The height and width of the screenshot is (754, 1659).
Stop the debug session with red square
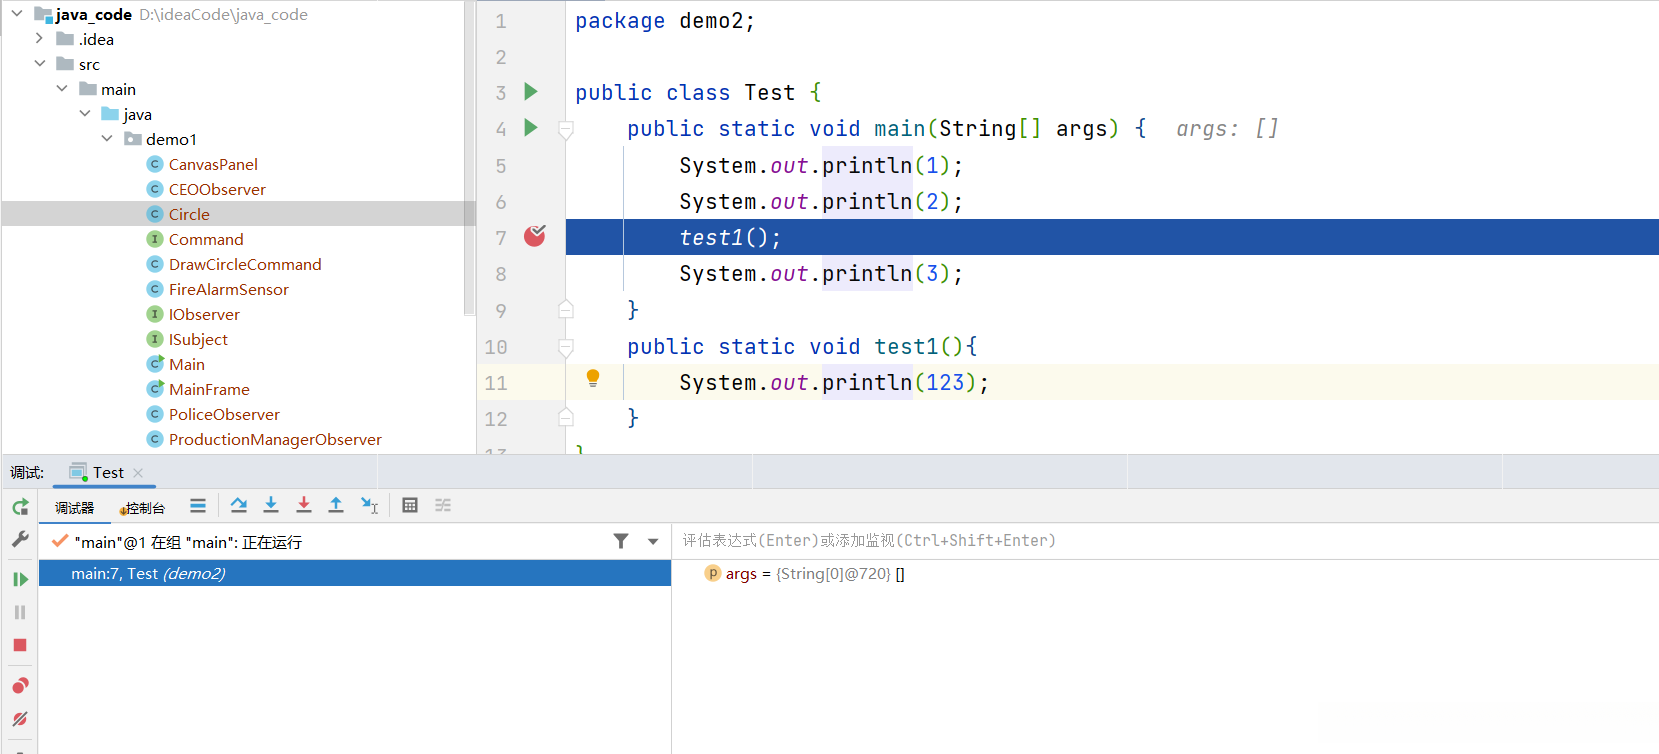[20, 645]
